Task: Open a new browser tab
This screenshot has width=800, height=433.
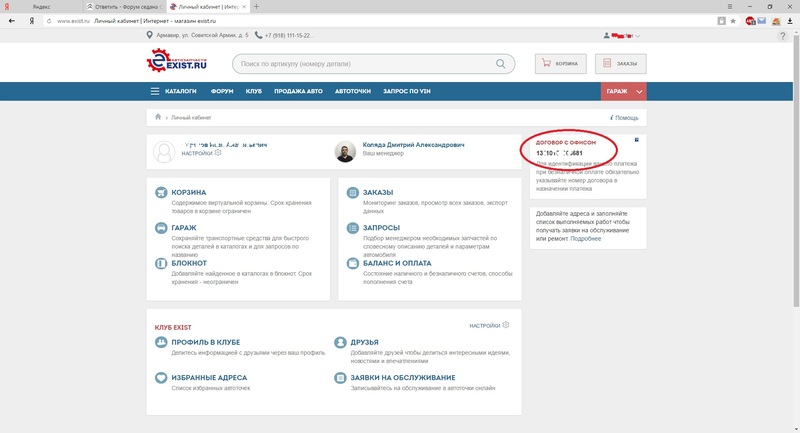Action: pos(256,7)
